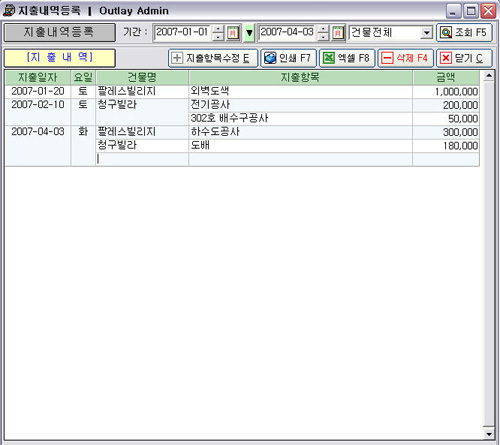Increase start date with spinner up arrow
This screenshot has height=445, width=500.
(218, 29)
